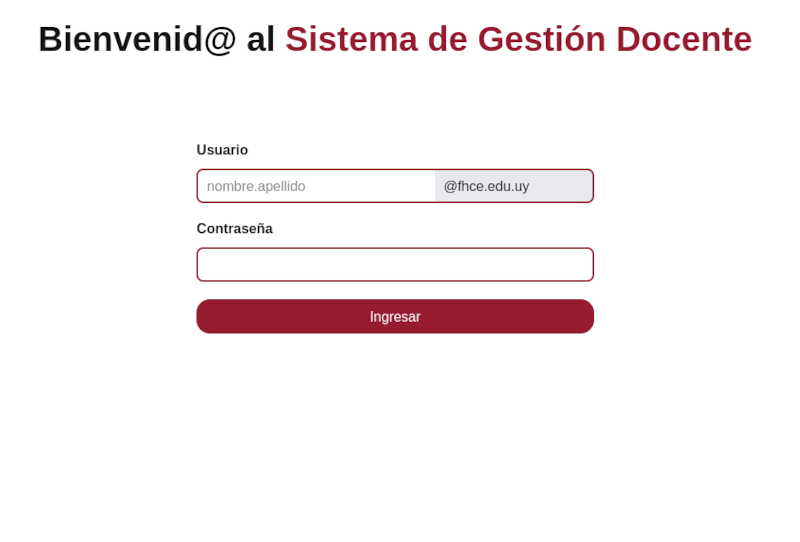Click the word "Sistema" in the title
The width and height of the screenshot is (800, 542).
pyautogui.click(x=351, y=40)
